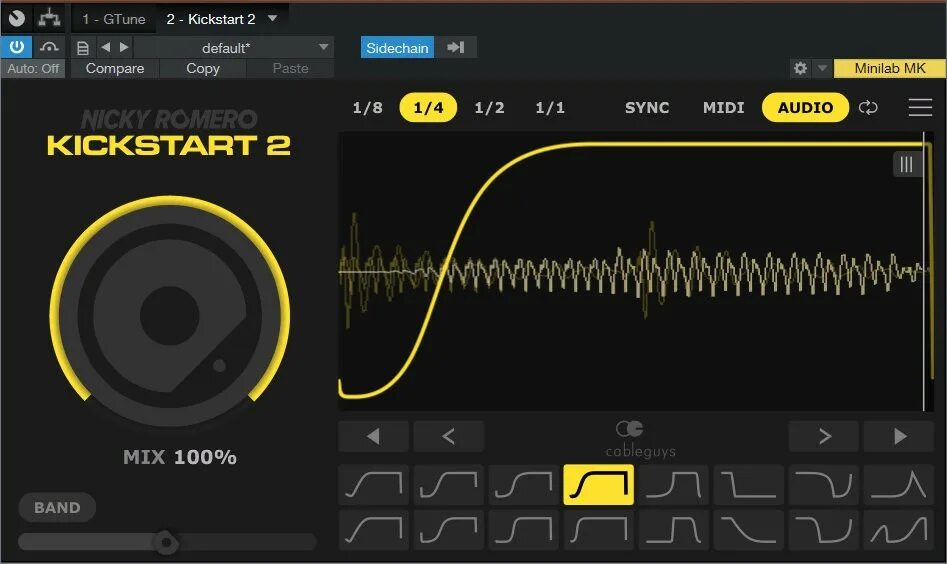Click the Copy button
Image resolution: width=947 pixels, height=564 pixels.
pyautogui.click(x=203, y=68)
